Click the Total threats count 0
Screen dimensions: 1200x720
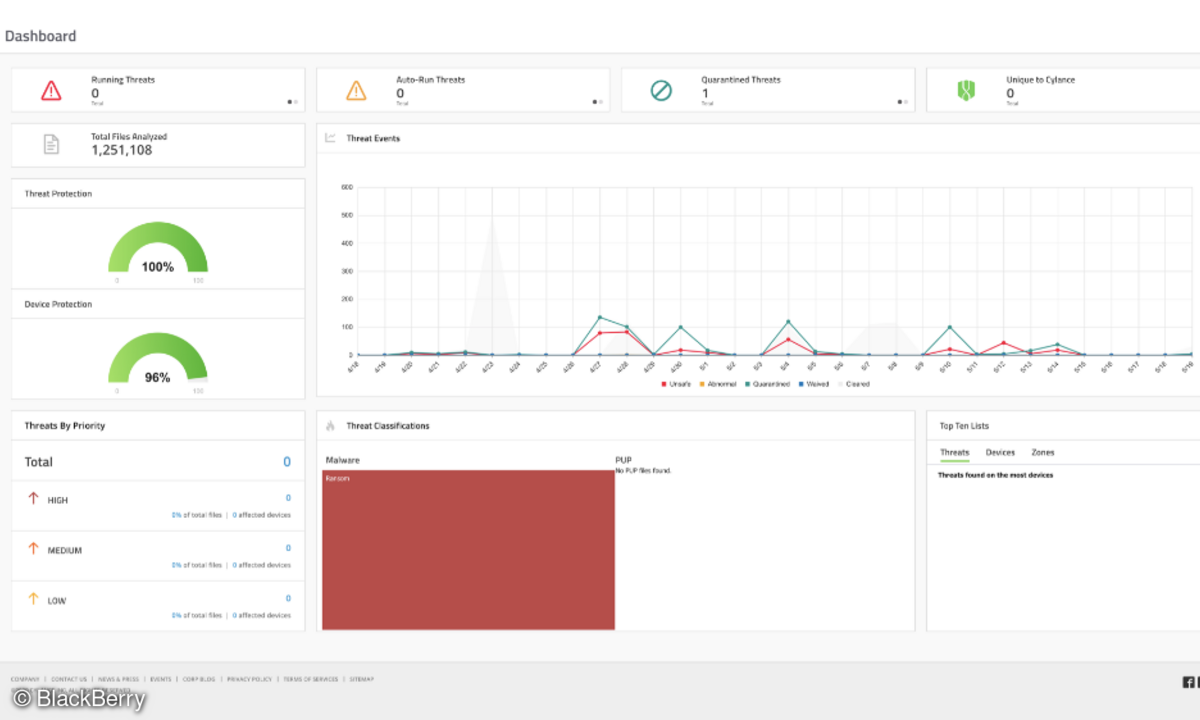pyautogui.click(x=287, y=462)
